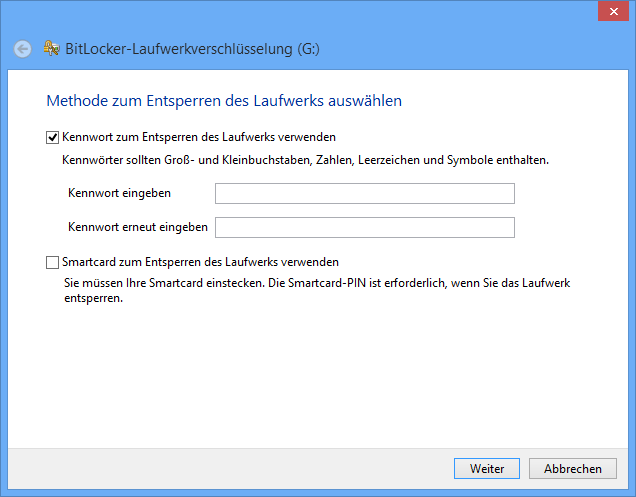
Task: Click the Smartcard-PIN description text
Action: pos(317,290)
